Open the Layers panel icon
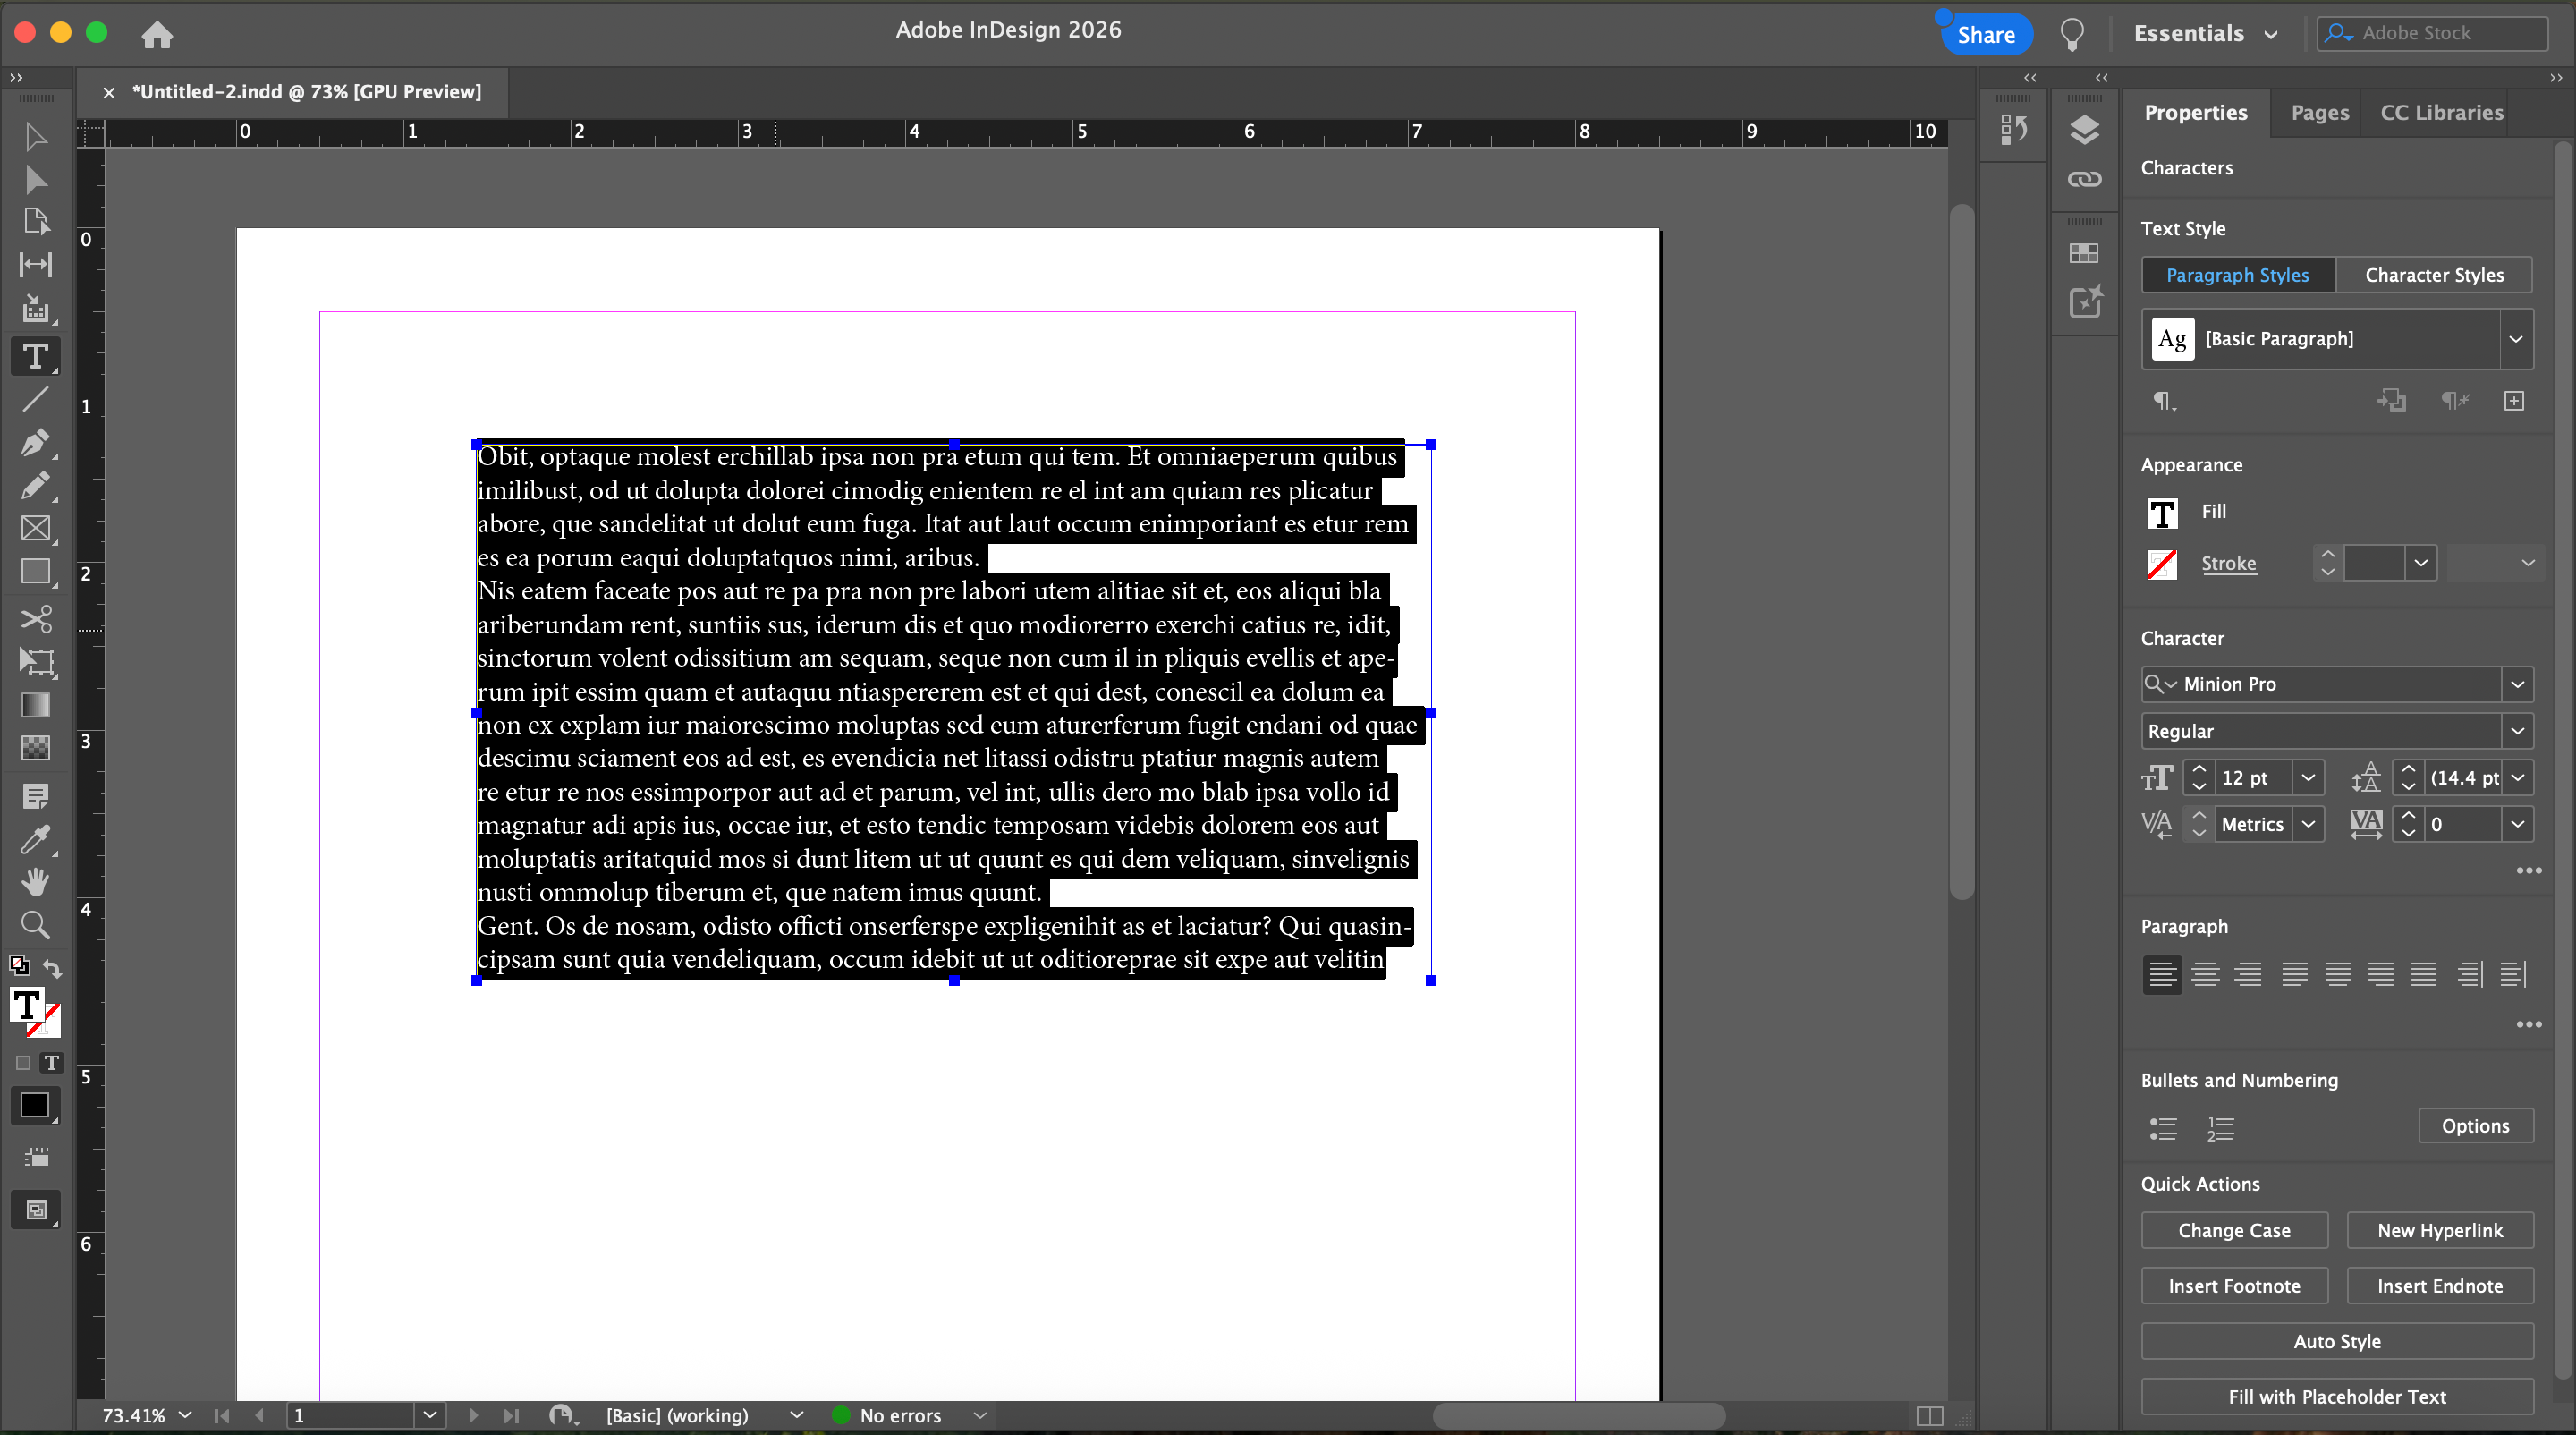The width and height of the screenshot is (2576, 1435). (2084, 130)
